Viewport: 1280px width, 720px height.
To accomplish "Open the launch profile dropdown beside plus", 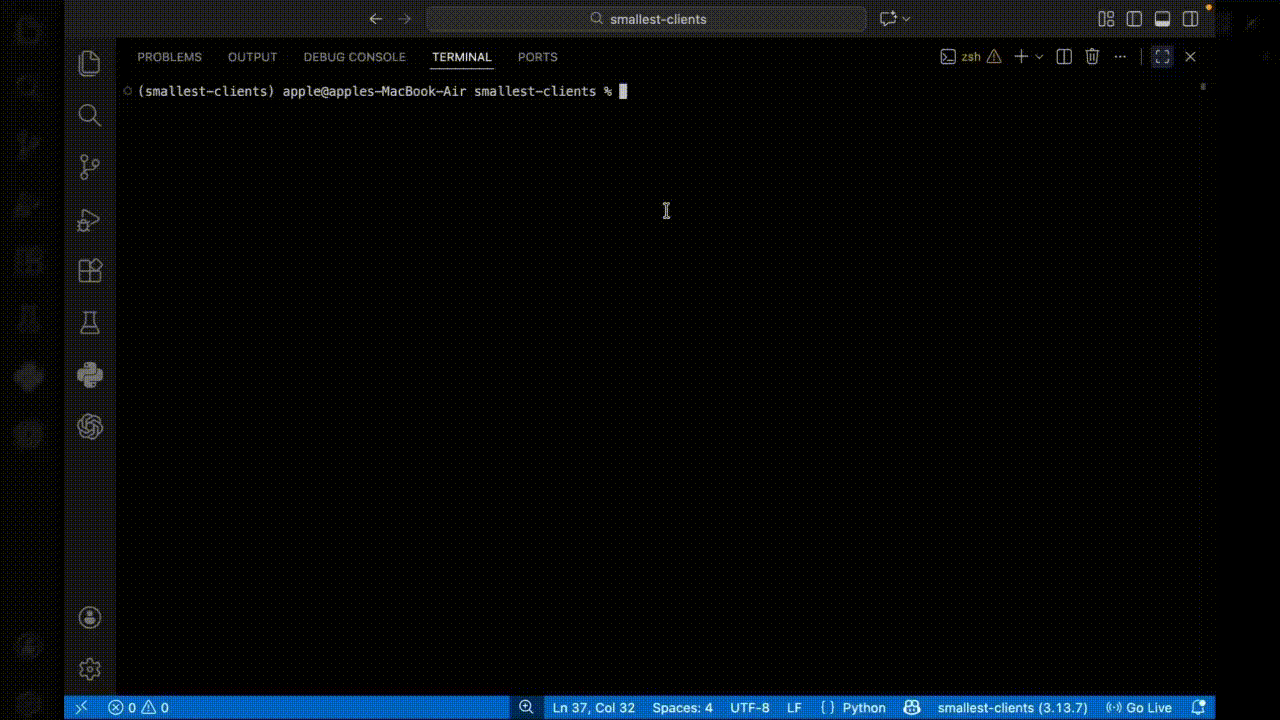I will [1039, 57].
